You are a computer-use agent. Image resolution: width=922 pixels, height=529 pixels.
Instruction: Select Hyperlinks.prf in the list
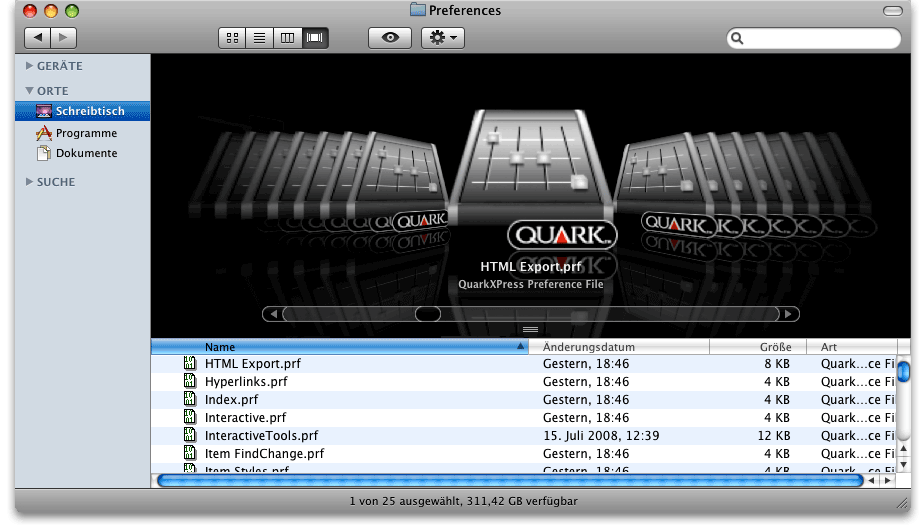pyautogui.click(x=523, y=381)
